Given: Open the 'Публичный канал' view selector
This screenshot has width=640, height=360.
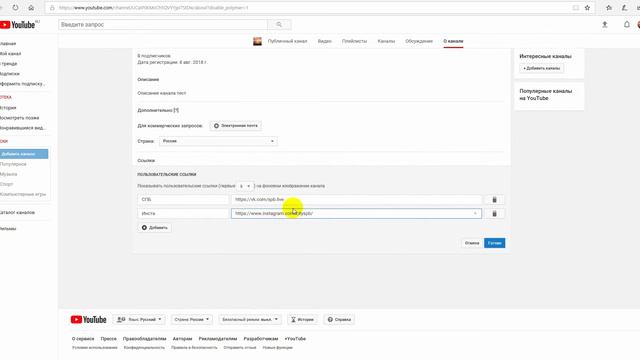Looking at the screenshot, I should (287, 41).
